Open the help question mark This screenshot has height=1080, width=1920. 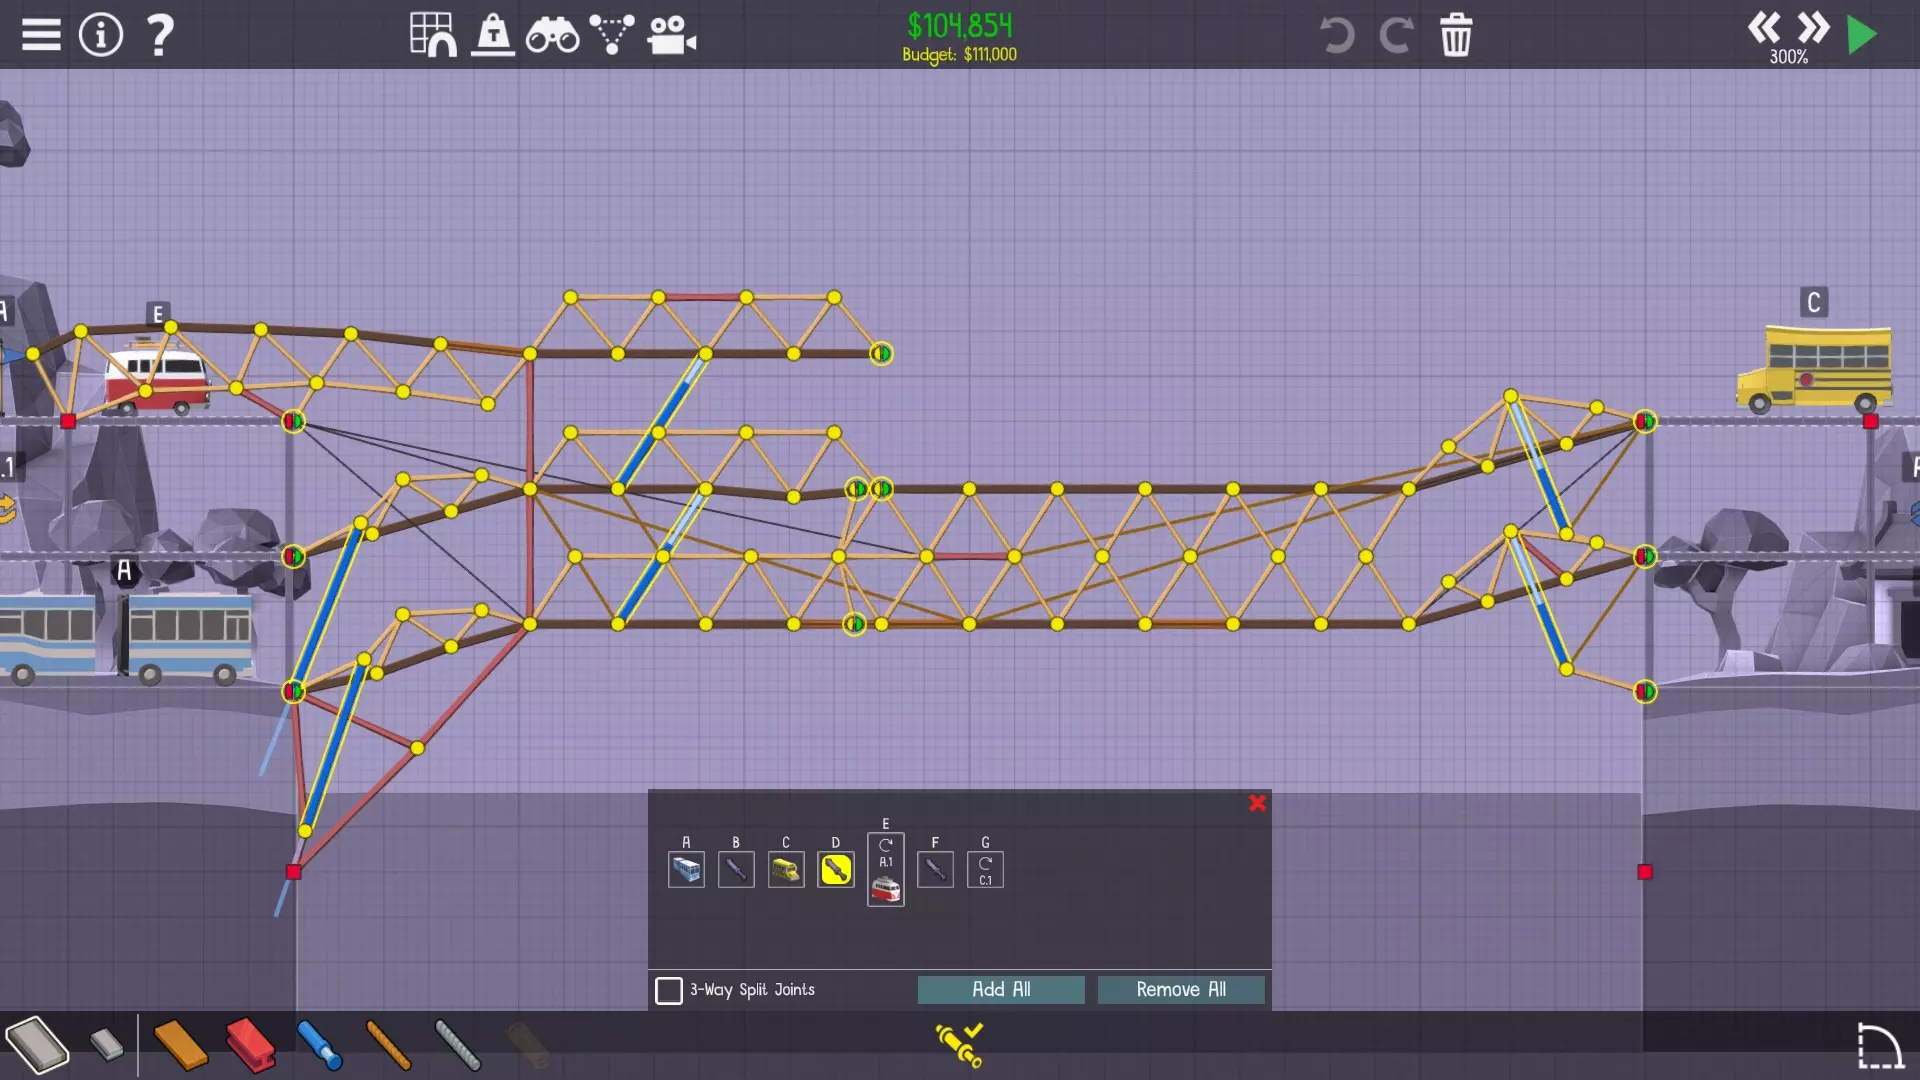160,35
